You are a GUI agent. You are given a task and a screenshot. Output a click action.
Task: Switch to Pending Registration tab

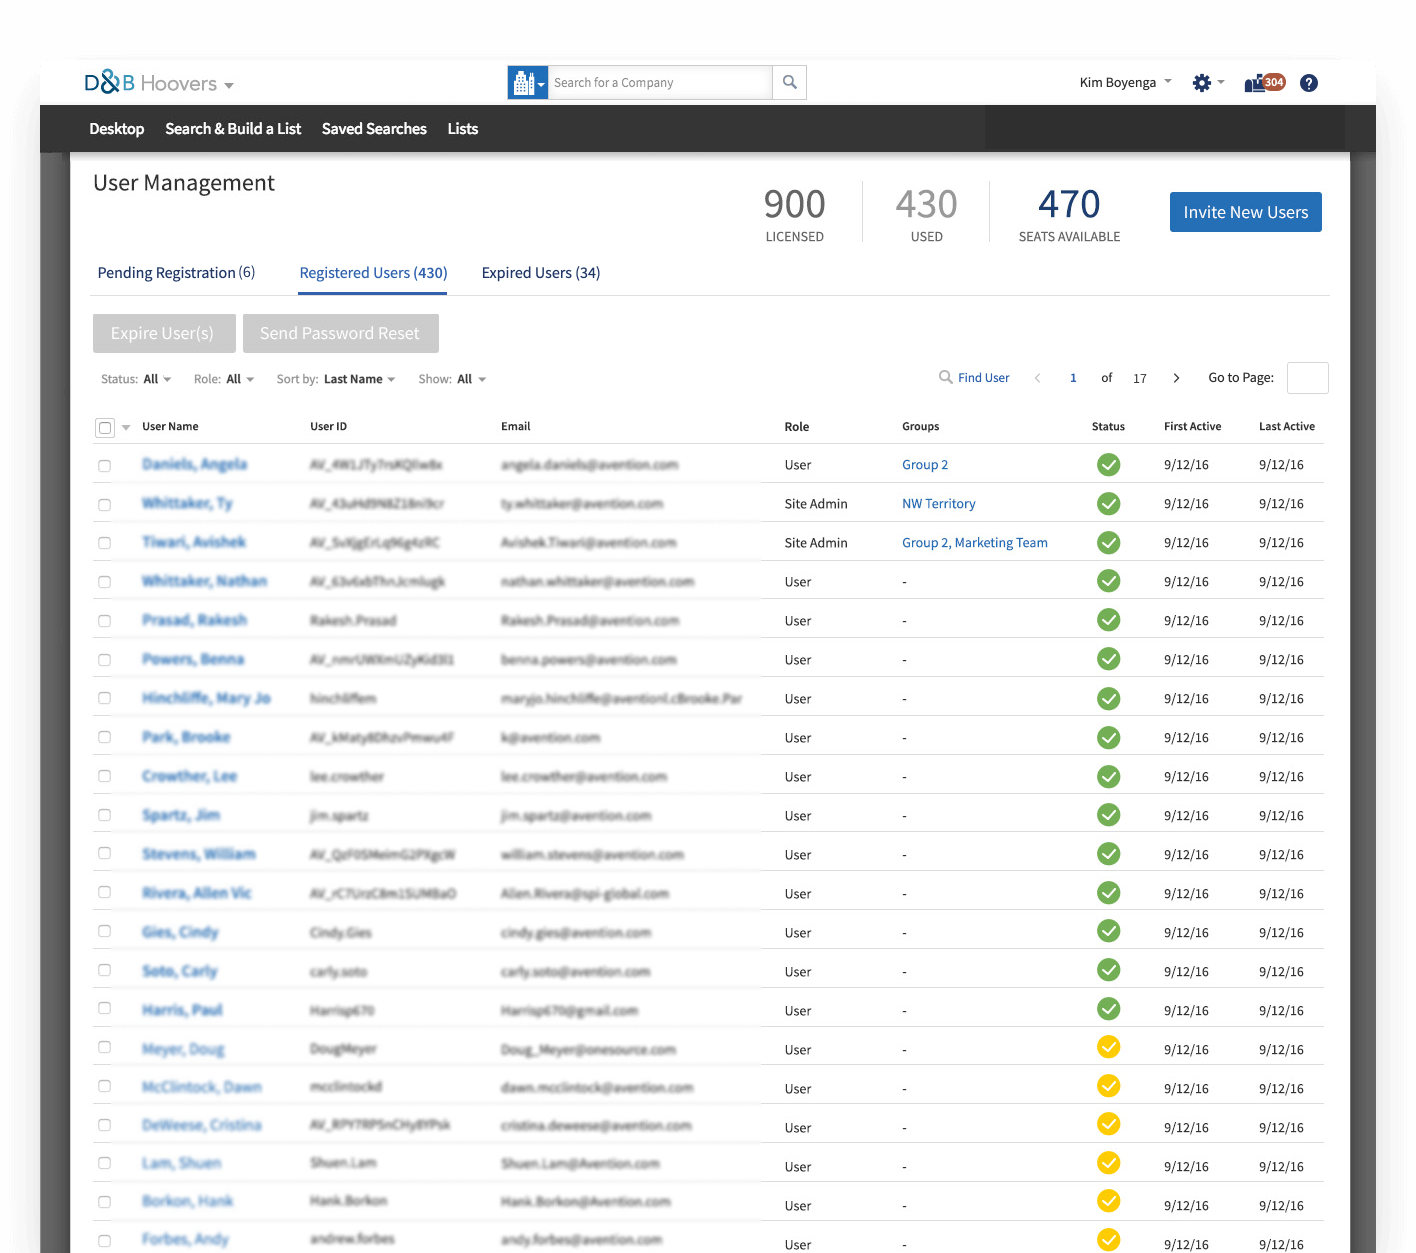pyautogui.click(x=176, y=273)
